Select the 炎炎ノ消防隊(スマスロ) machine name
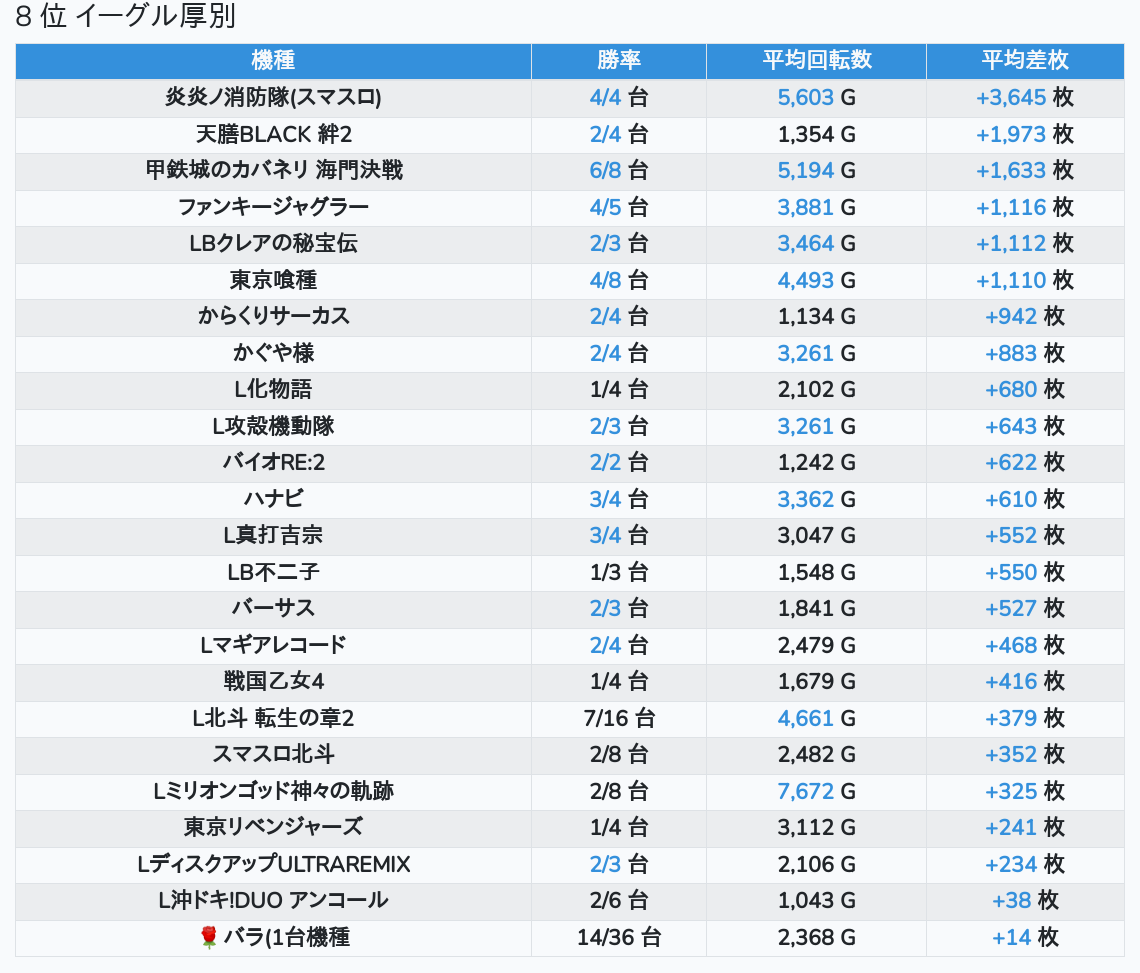Image resolution: width=1140 pixels, height=973 pixels. coord(273,98)
